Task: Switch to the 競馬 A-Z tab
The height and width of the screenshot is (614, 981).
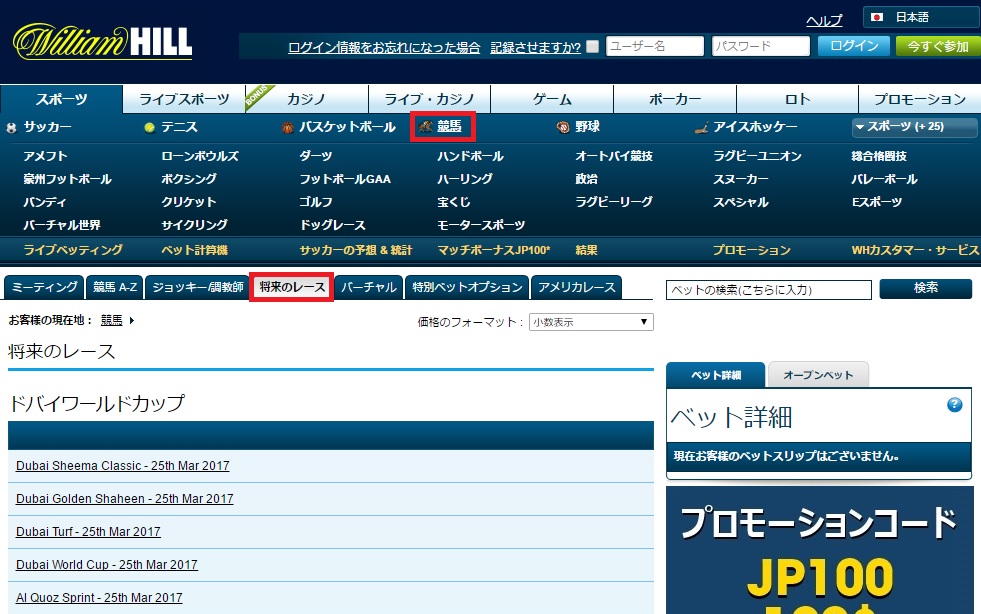Action: [x=115, y=287]
